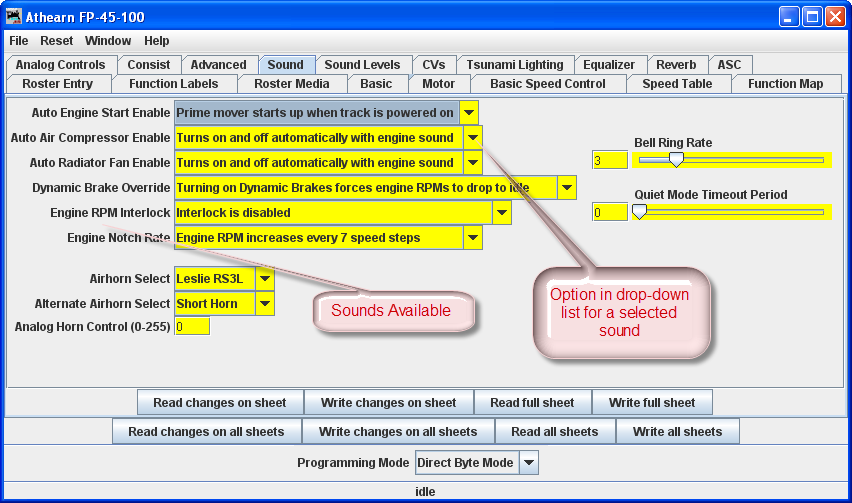This screenshot has width=852, height=503.
Task: Open the Tsunami Lighting tab
Action: pos(514,65)
